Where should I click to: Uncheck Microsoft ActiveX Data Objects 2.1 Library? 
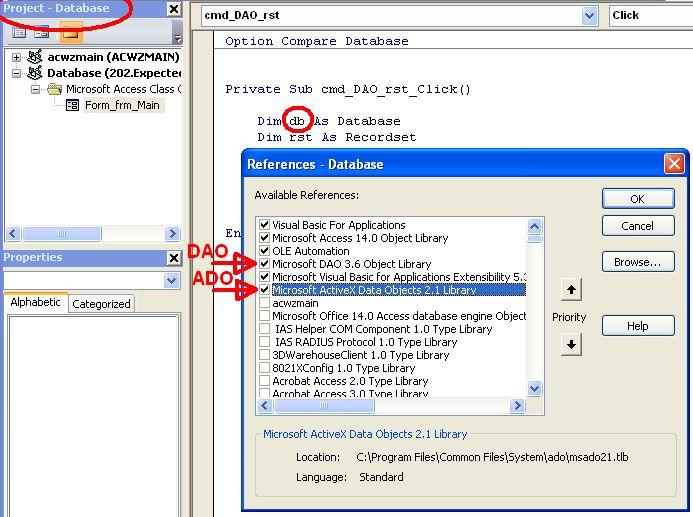tap(264, 290)
